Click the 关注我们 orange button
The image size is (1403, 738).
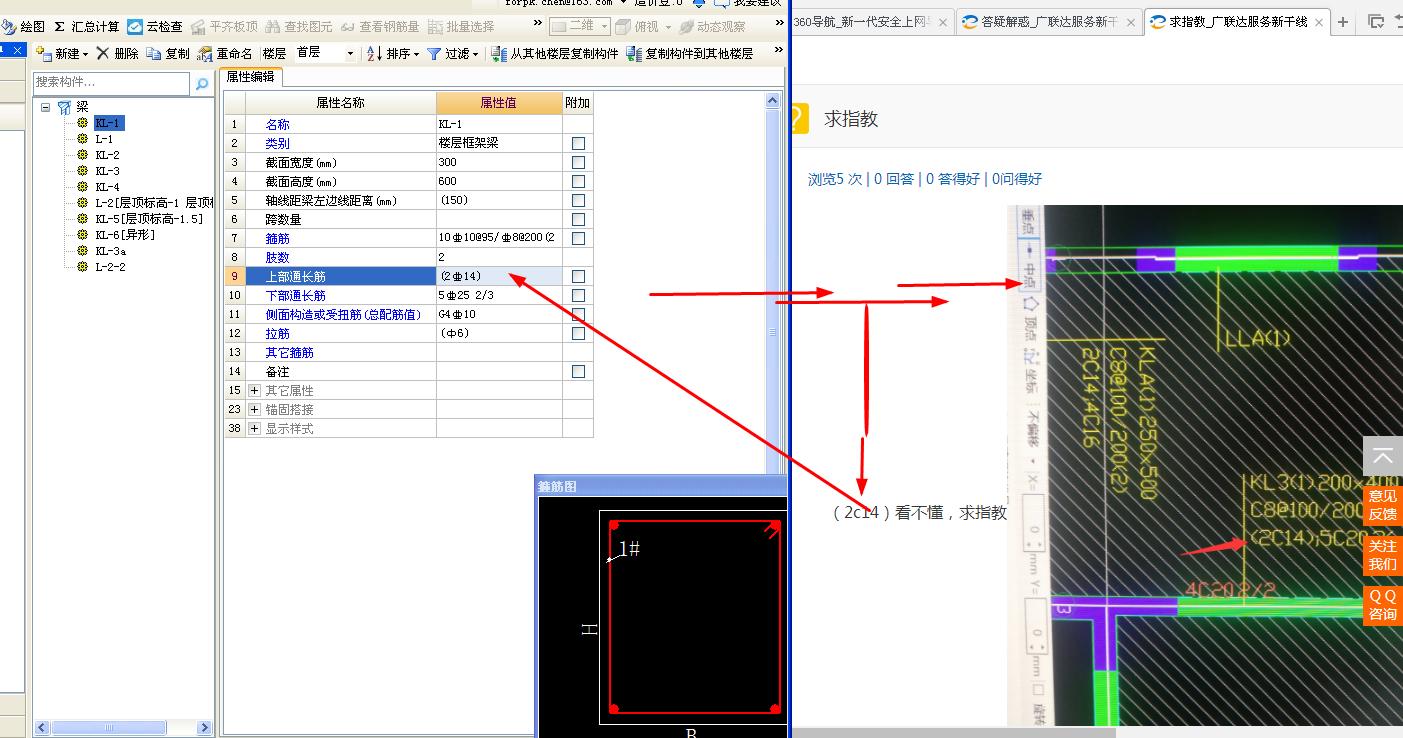click(1383, 555)
